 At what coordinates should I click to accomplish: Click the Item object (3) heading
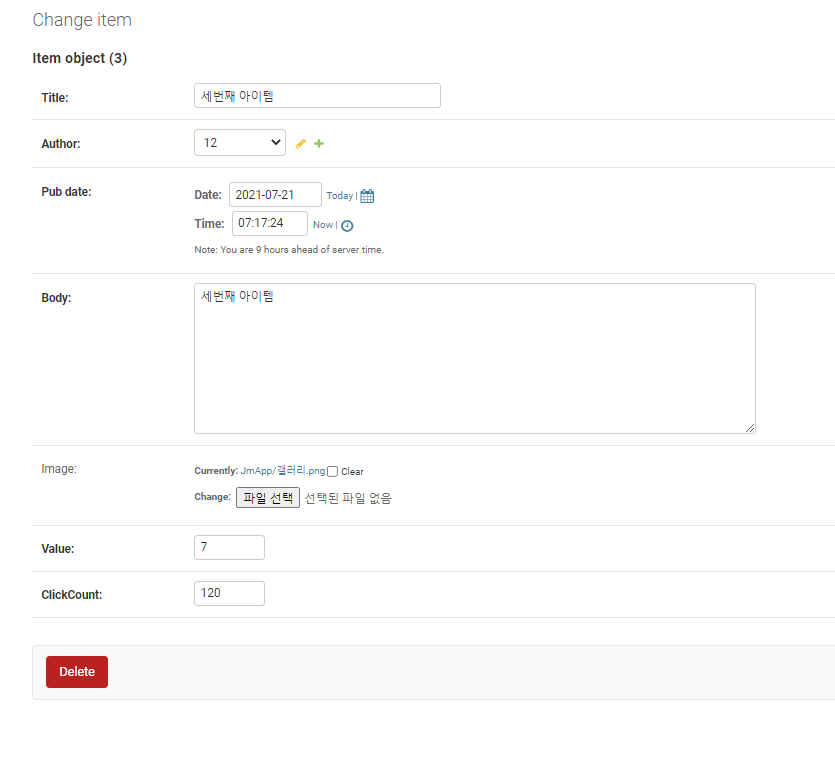80,58
